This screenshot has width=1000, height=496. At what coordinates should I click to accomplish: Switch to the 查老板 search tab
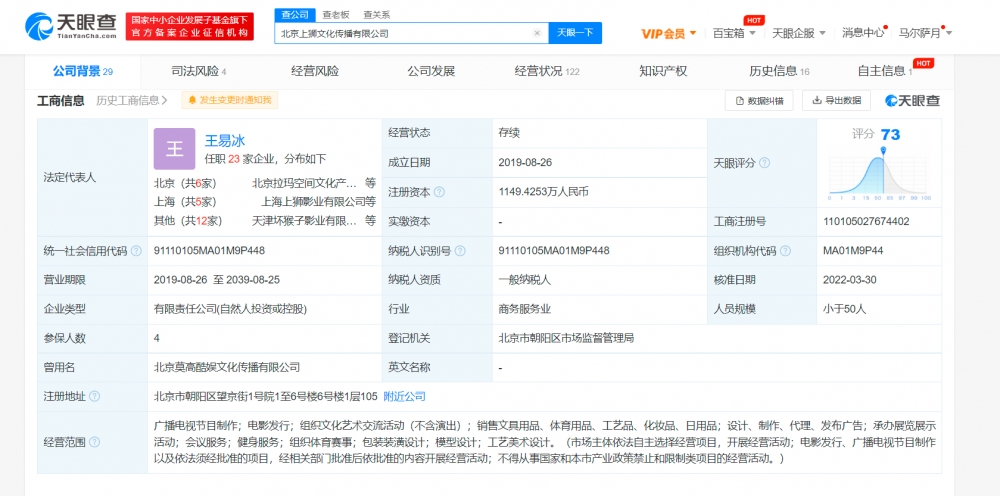point(335,15)
